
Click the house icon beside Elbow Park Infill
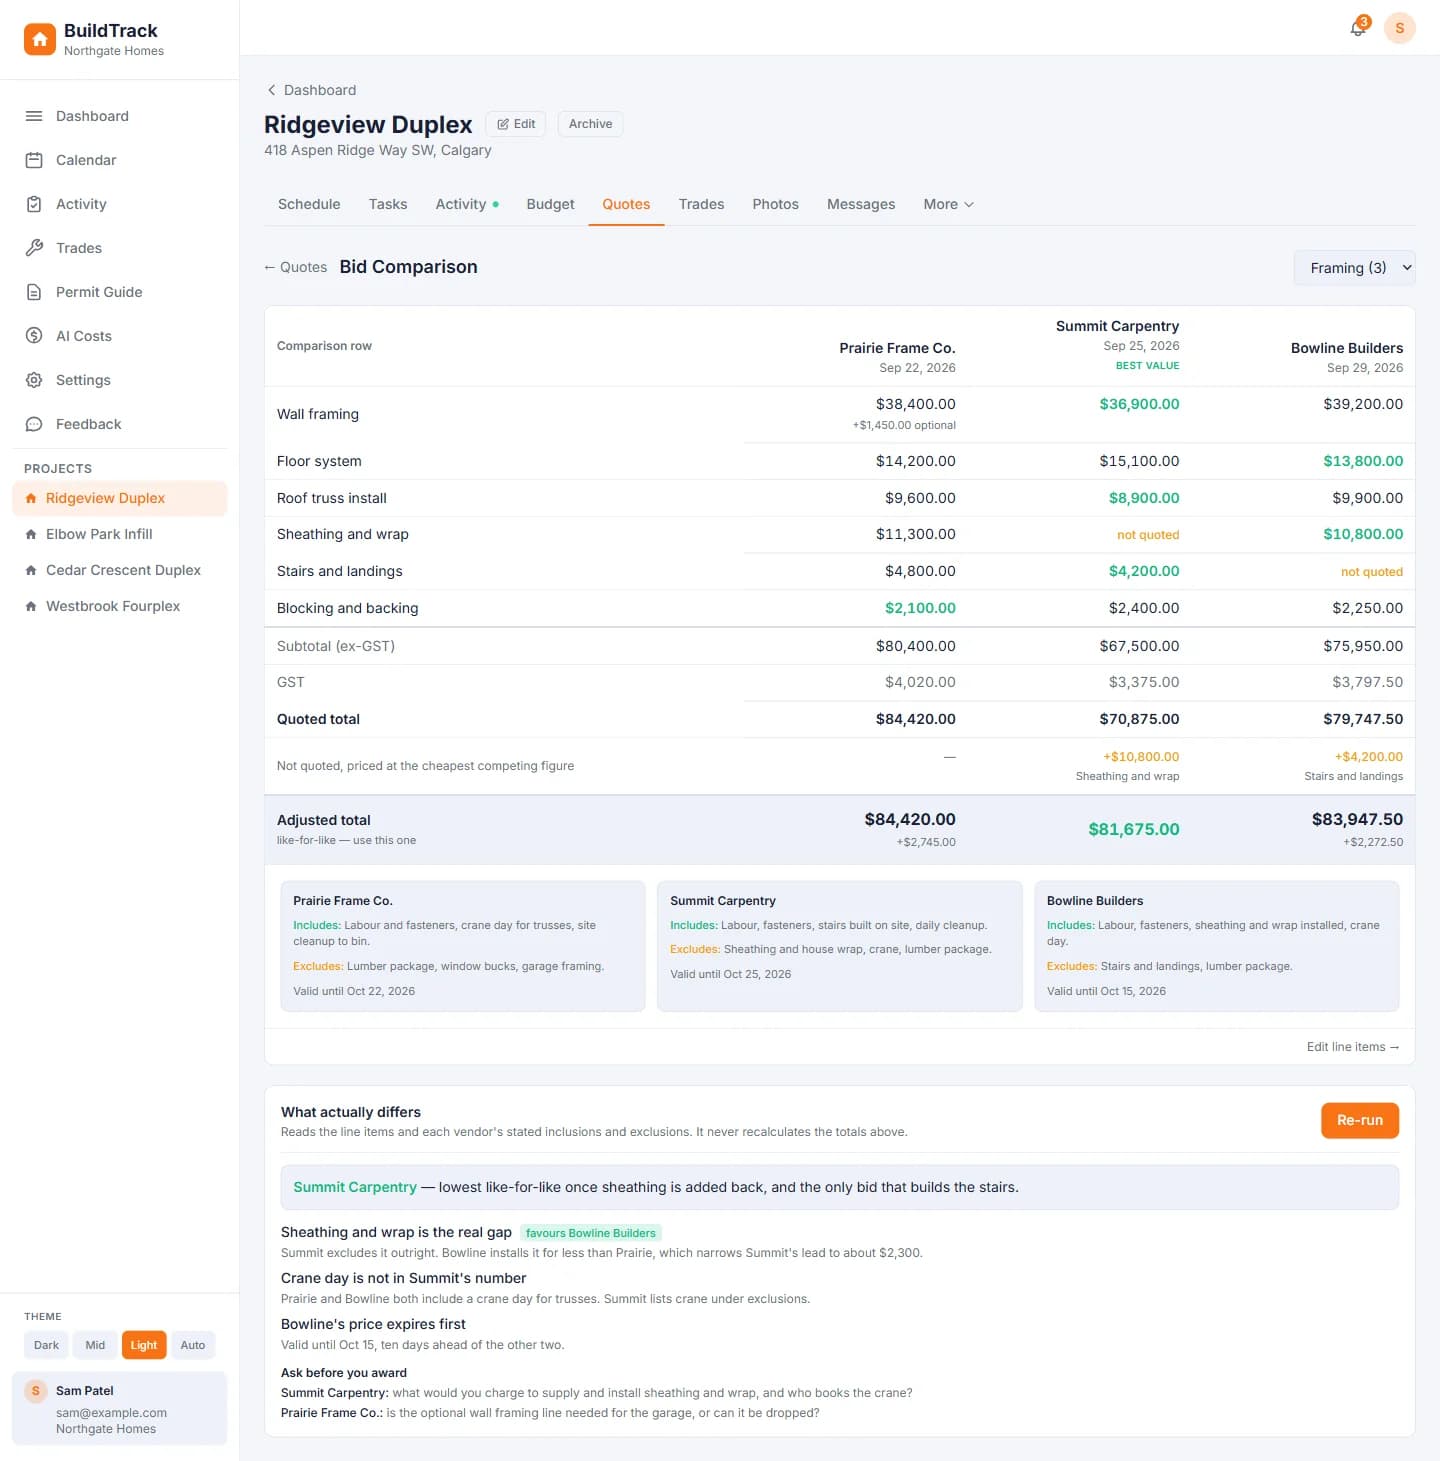point(31,534)
